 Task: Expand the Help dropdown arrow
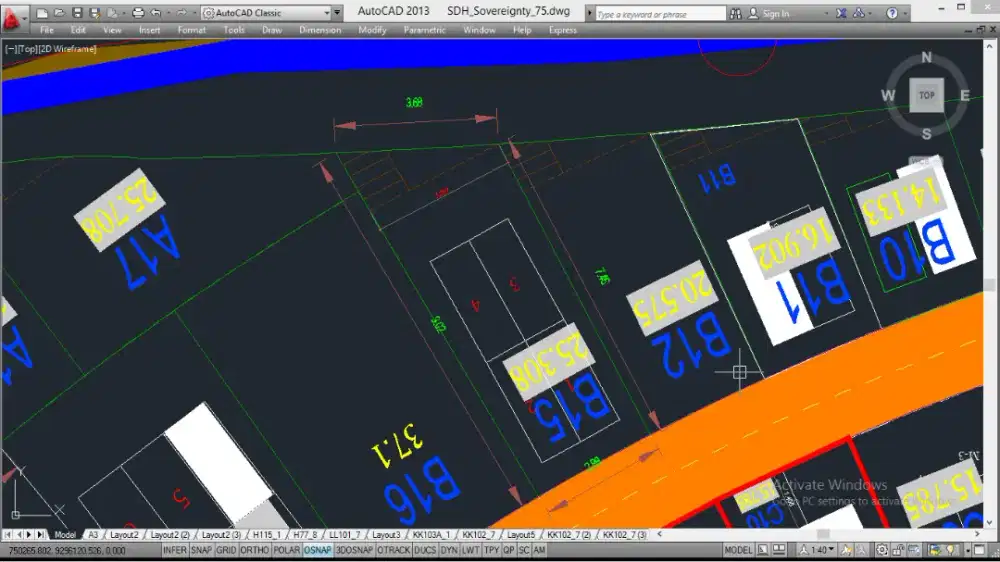click(905, 13)
